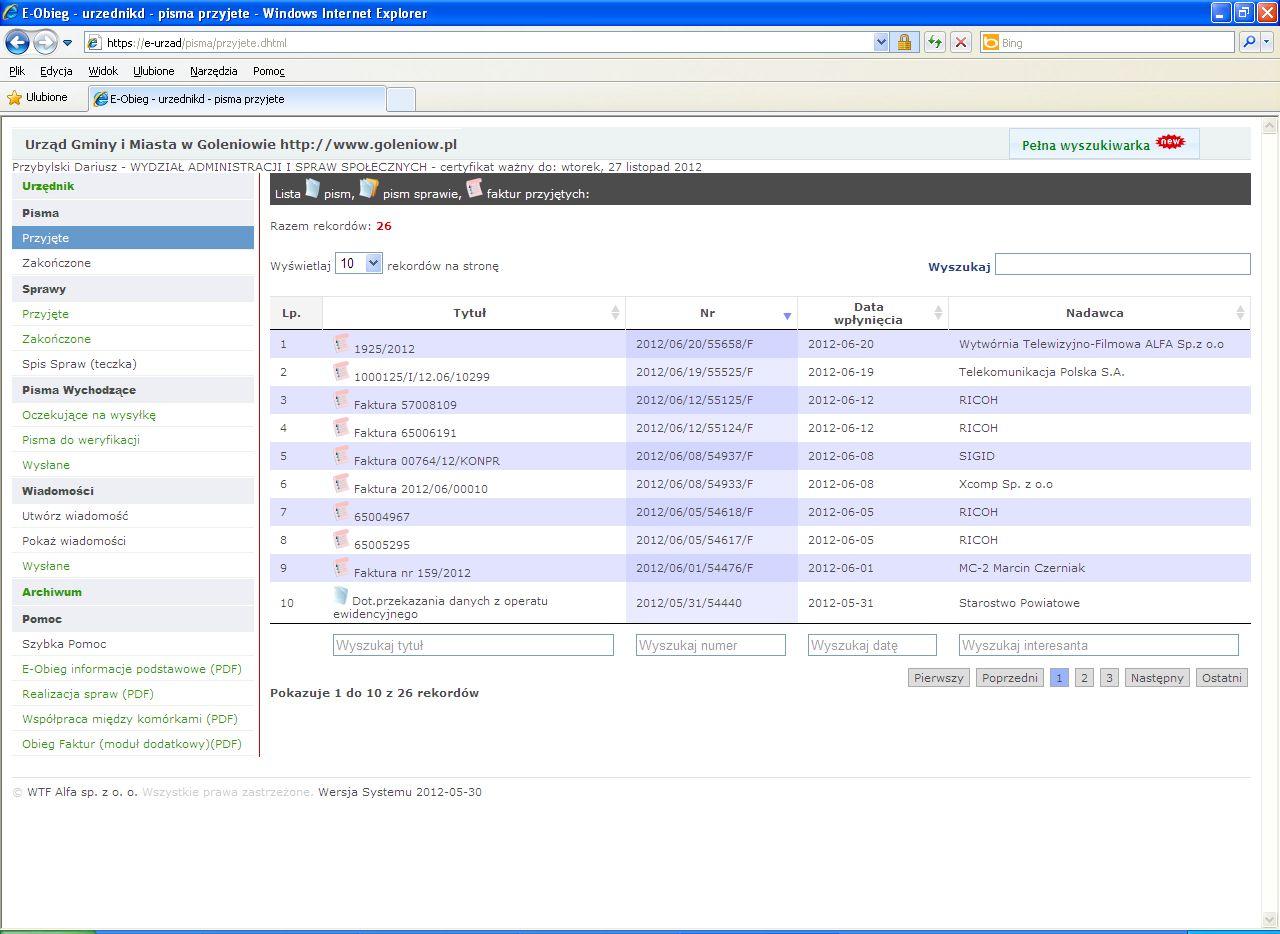Go to the Pierwszy page
Screen dimensions: 1280x934
(x=939, y=678)
